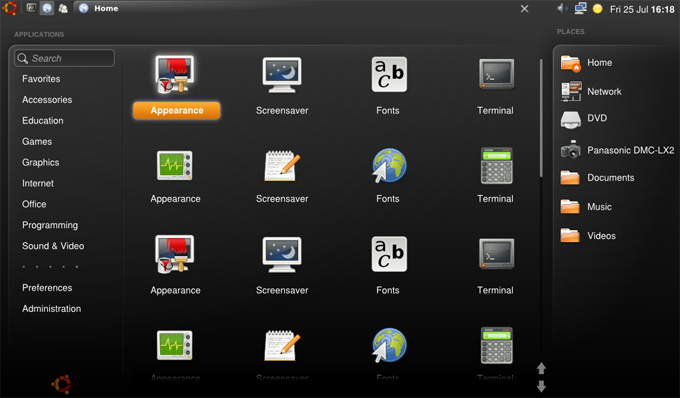Click the window list icon in top panel
Screen dimensions: 680x398
31,8
